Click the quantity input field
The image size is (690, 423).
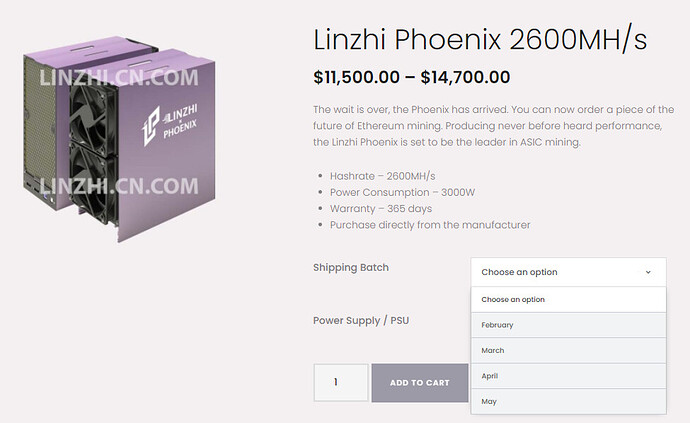pos(341,383)
